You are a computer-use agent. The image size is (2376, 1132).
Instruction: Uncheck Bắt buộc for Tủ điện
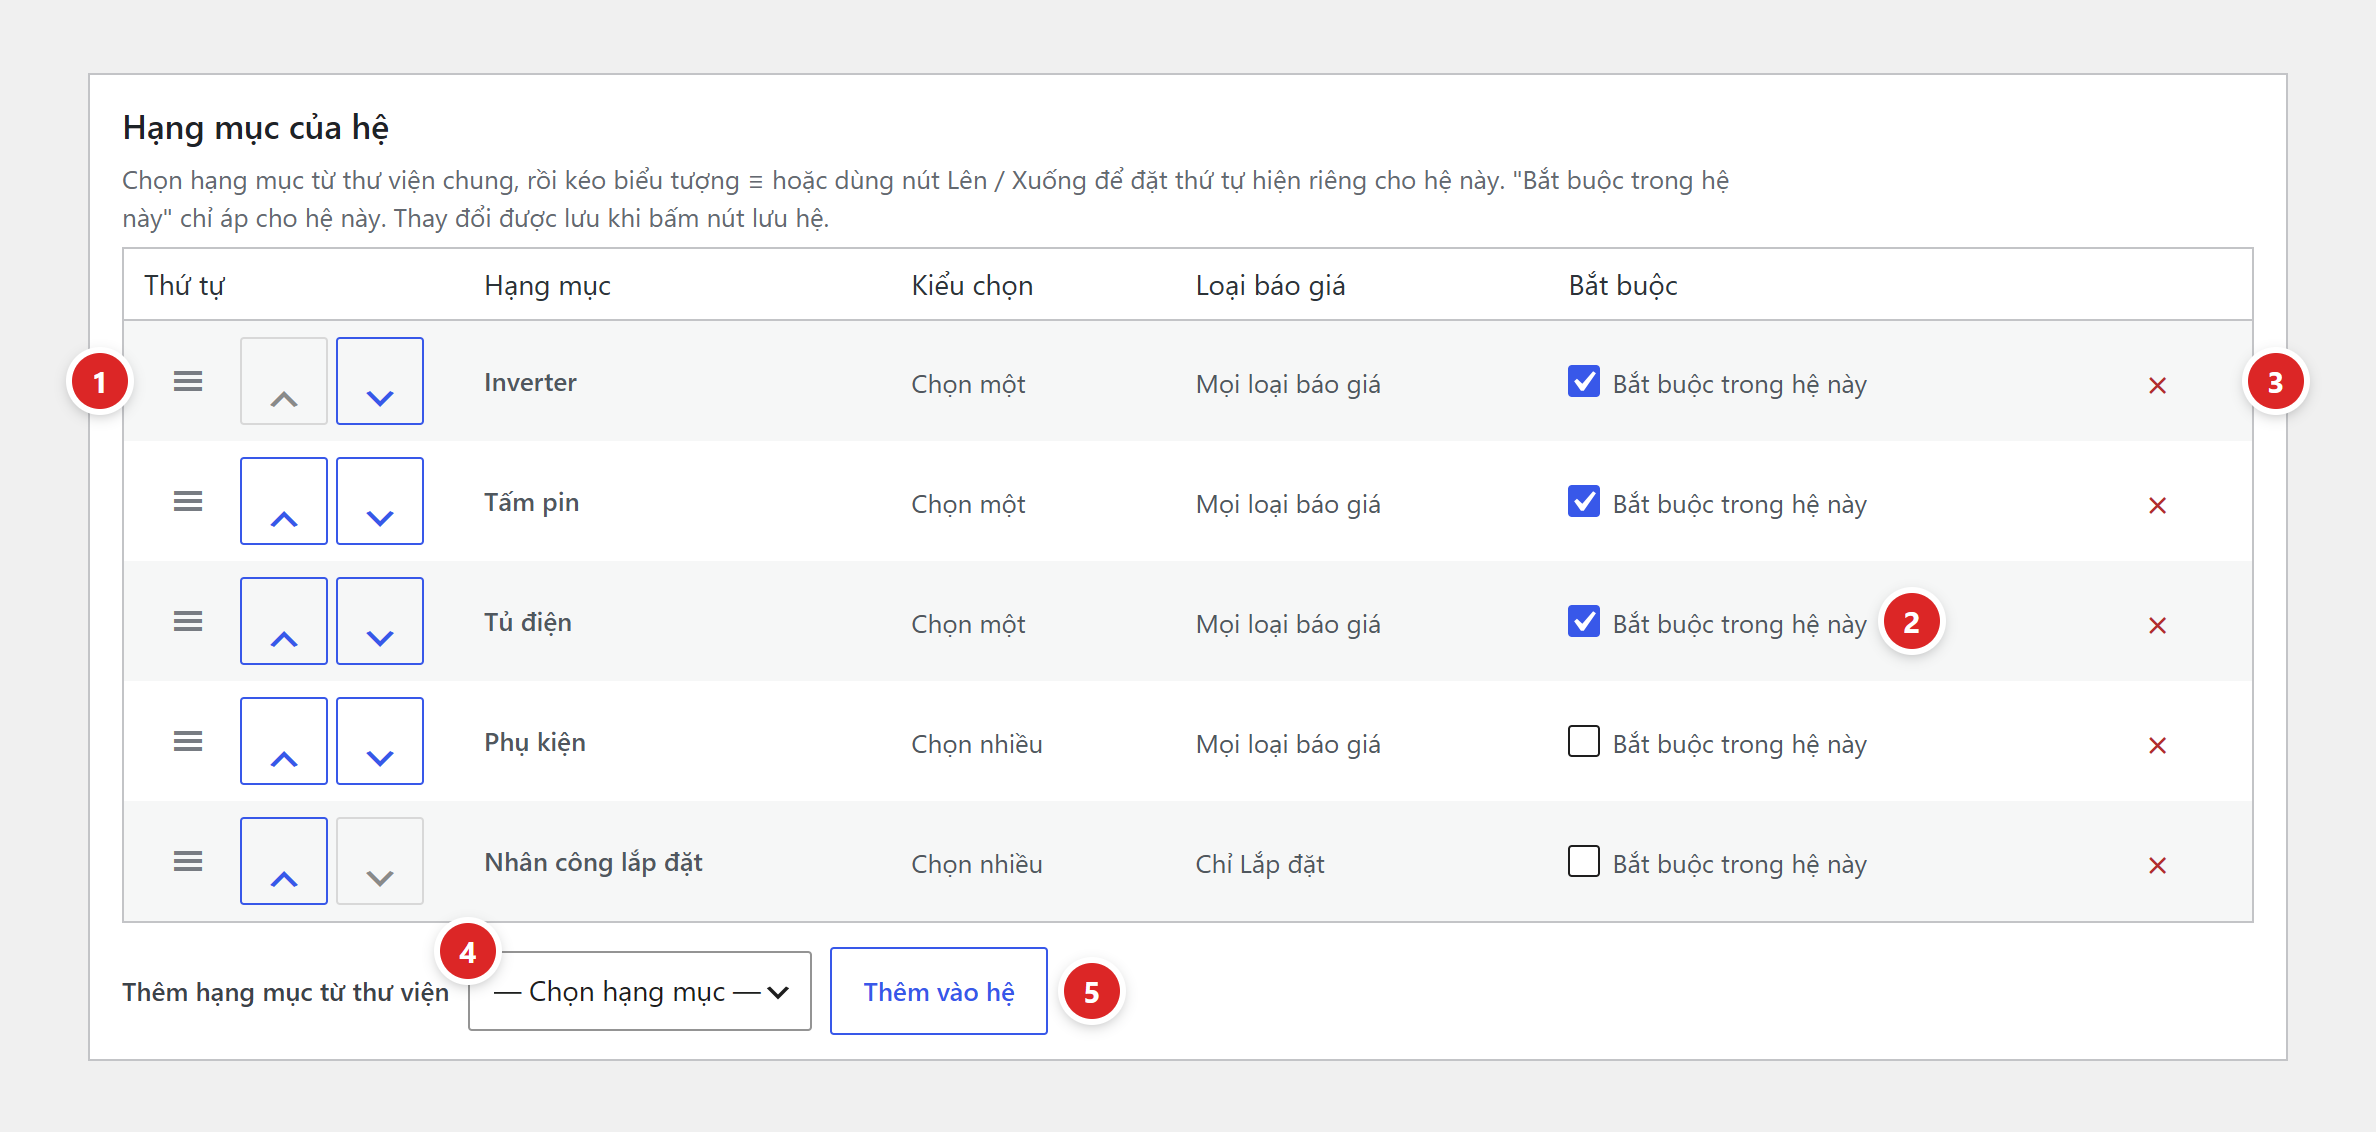pyautogui.click(x=1584, y=621)
